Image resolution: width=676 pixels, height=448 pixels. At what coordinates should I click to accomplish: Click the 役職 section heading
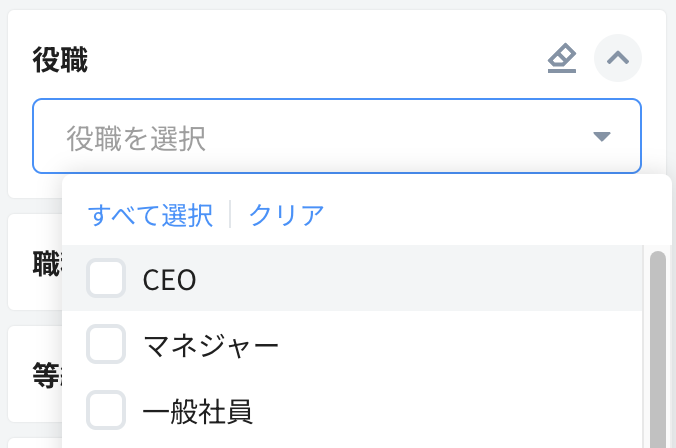(x=60, y=60)
